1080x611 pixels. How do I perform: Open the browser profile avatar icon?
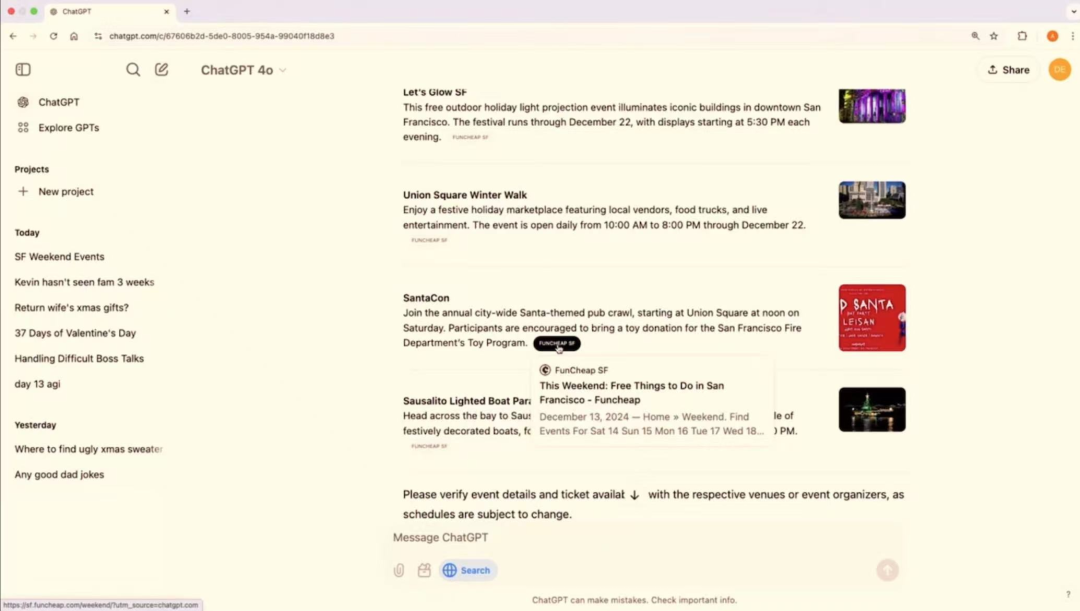coord(1052,36)
